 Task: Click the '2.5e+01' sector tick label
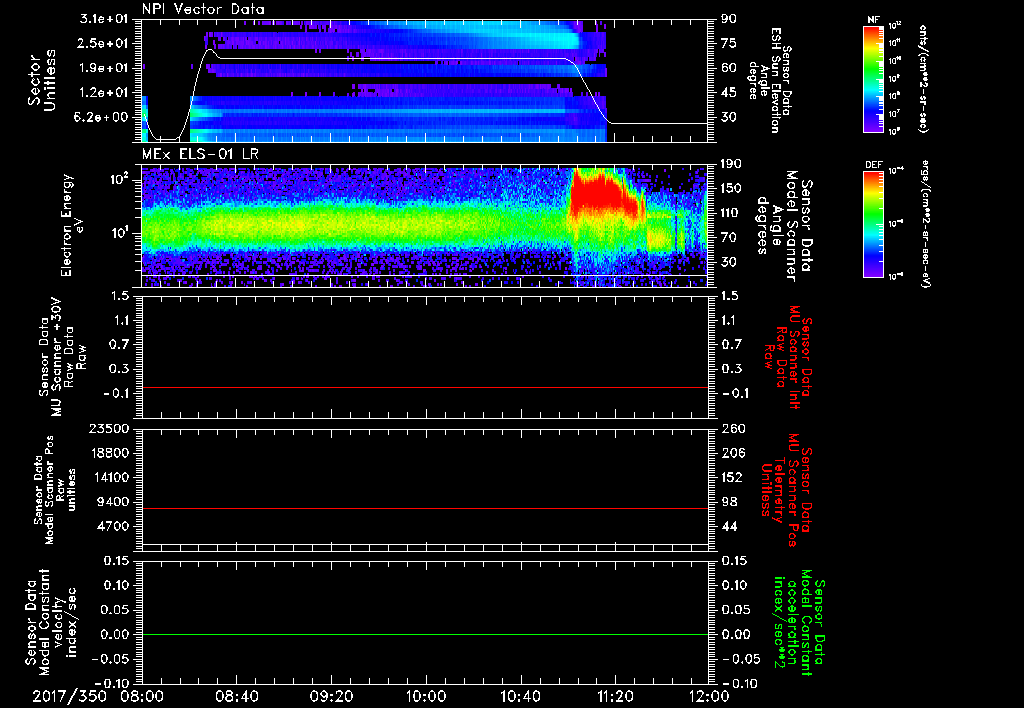click(x=104, y=43)
